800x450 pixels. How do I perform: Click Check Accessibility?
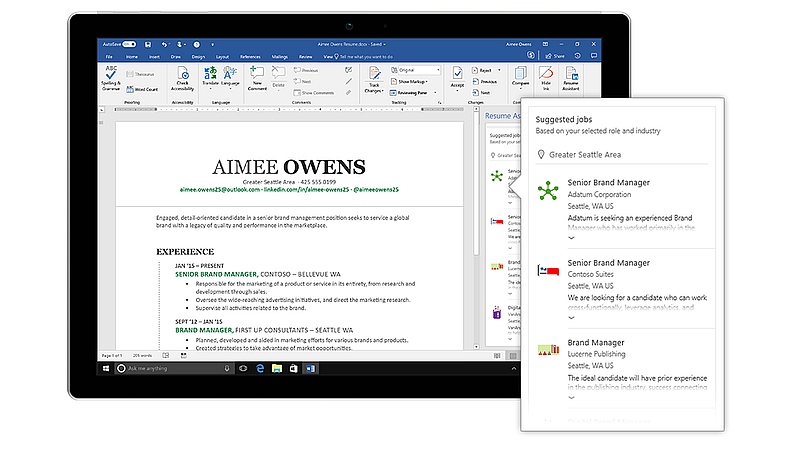click(x=183, y=79)
